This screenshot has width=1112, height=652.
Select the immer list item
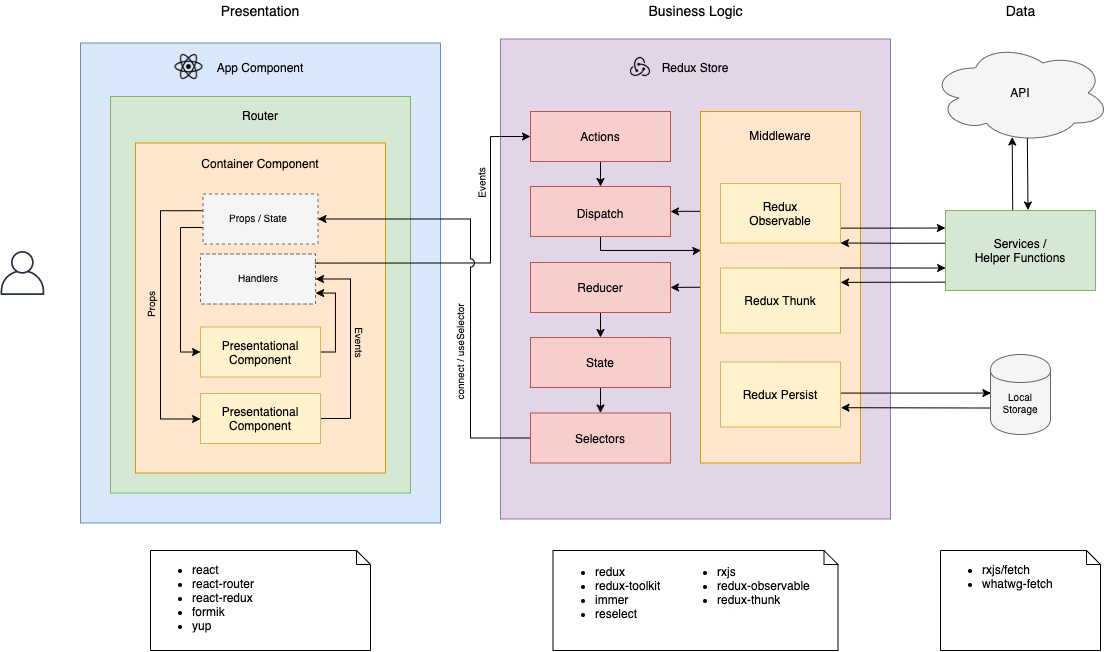(x=611, y=600)
